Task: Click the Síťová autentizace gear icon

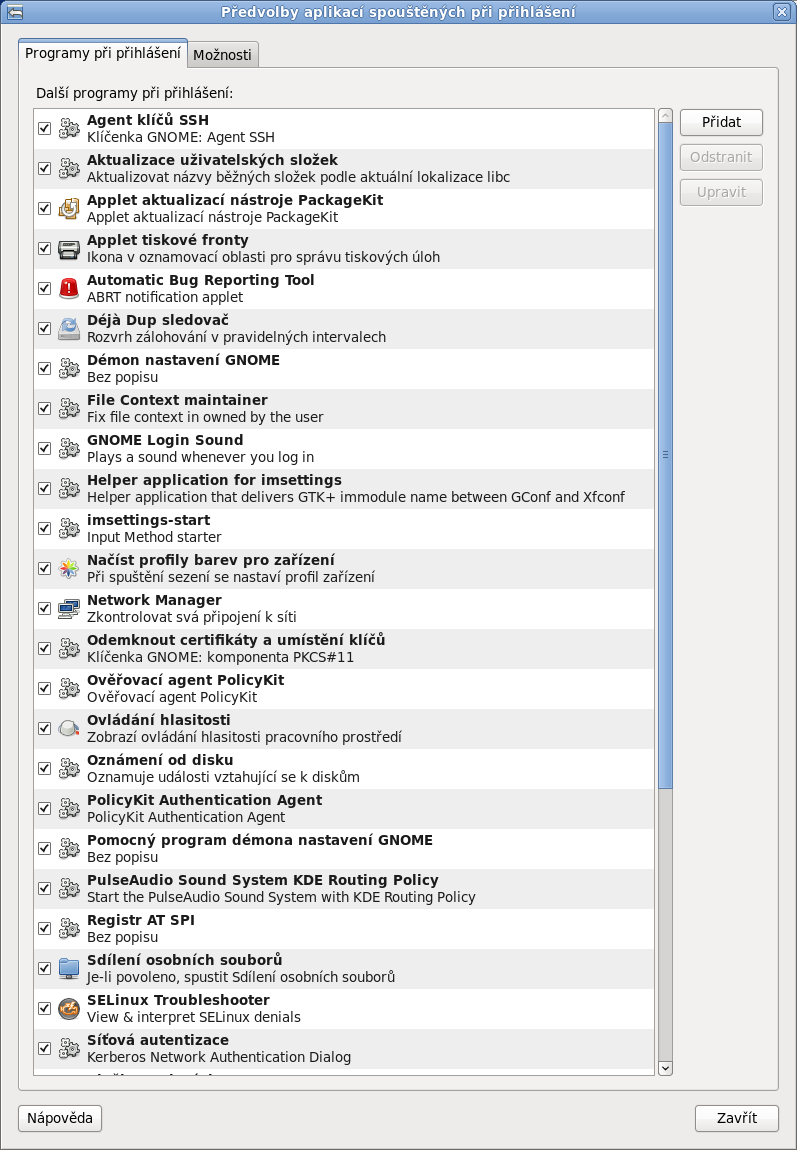Action: click(69, 1048)
